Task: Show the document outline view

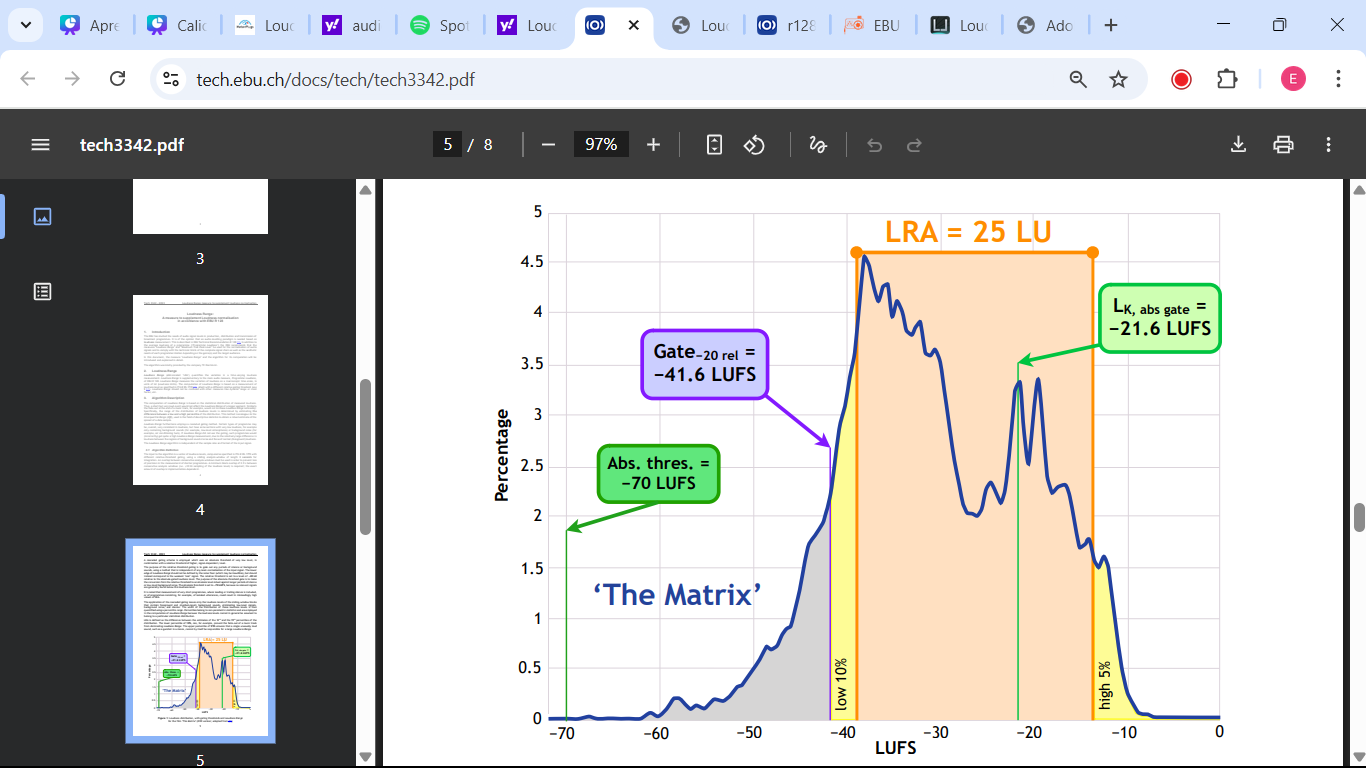Action: coord(42,291)
